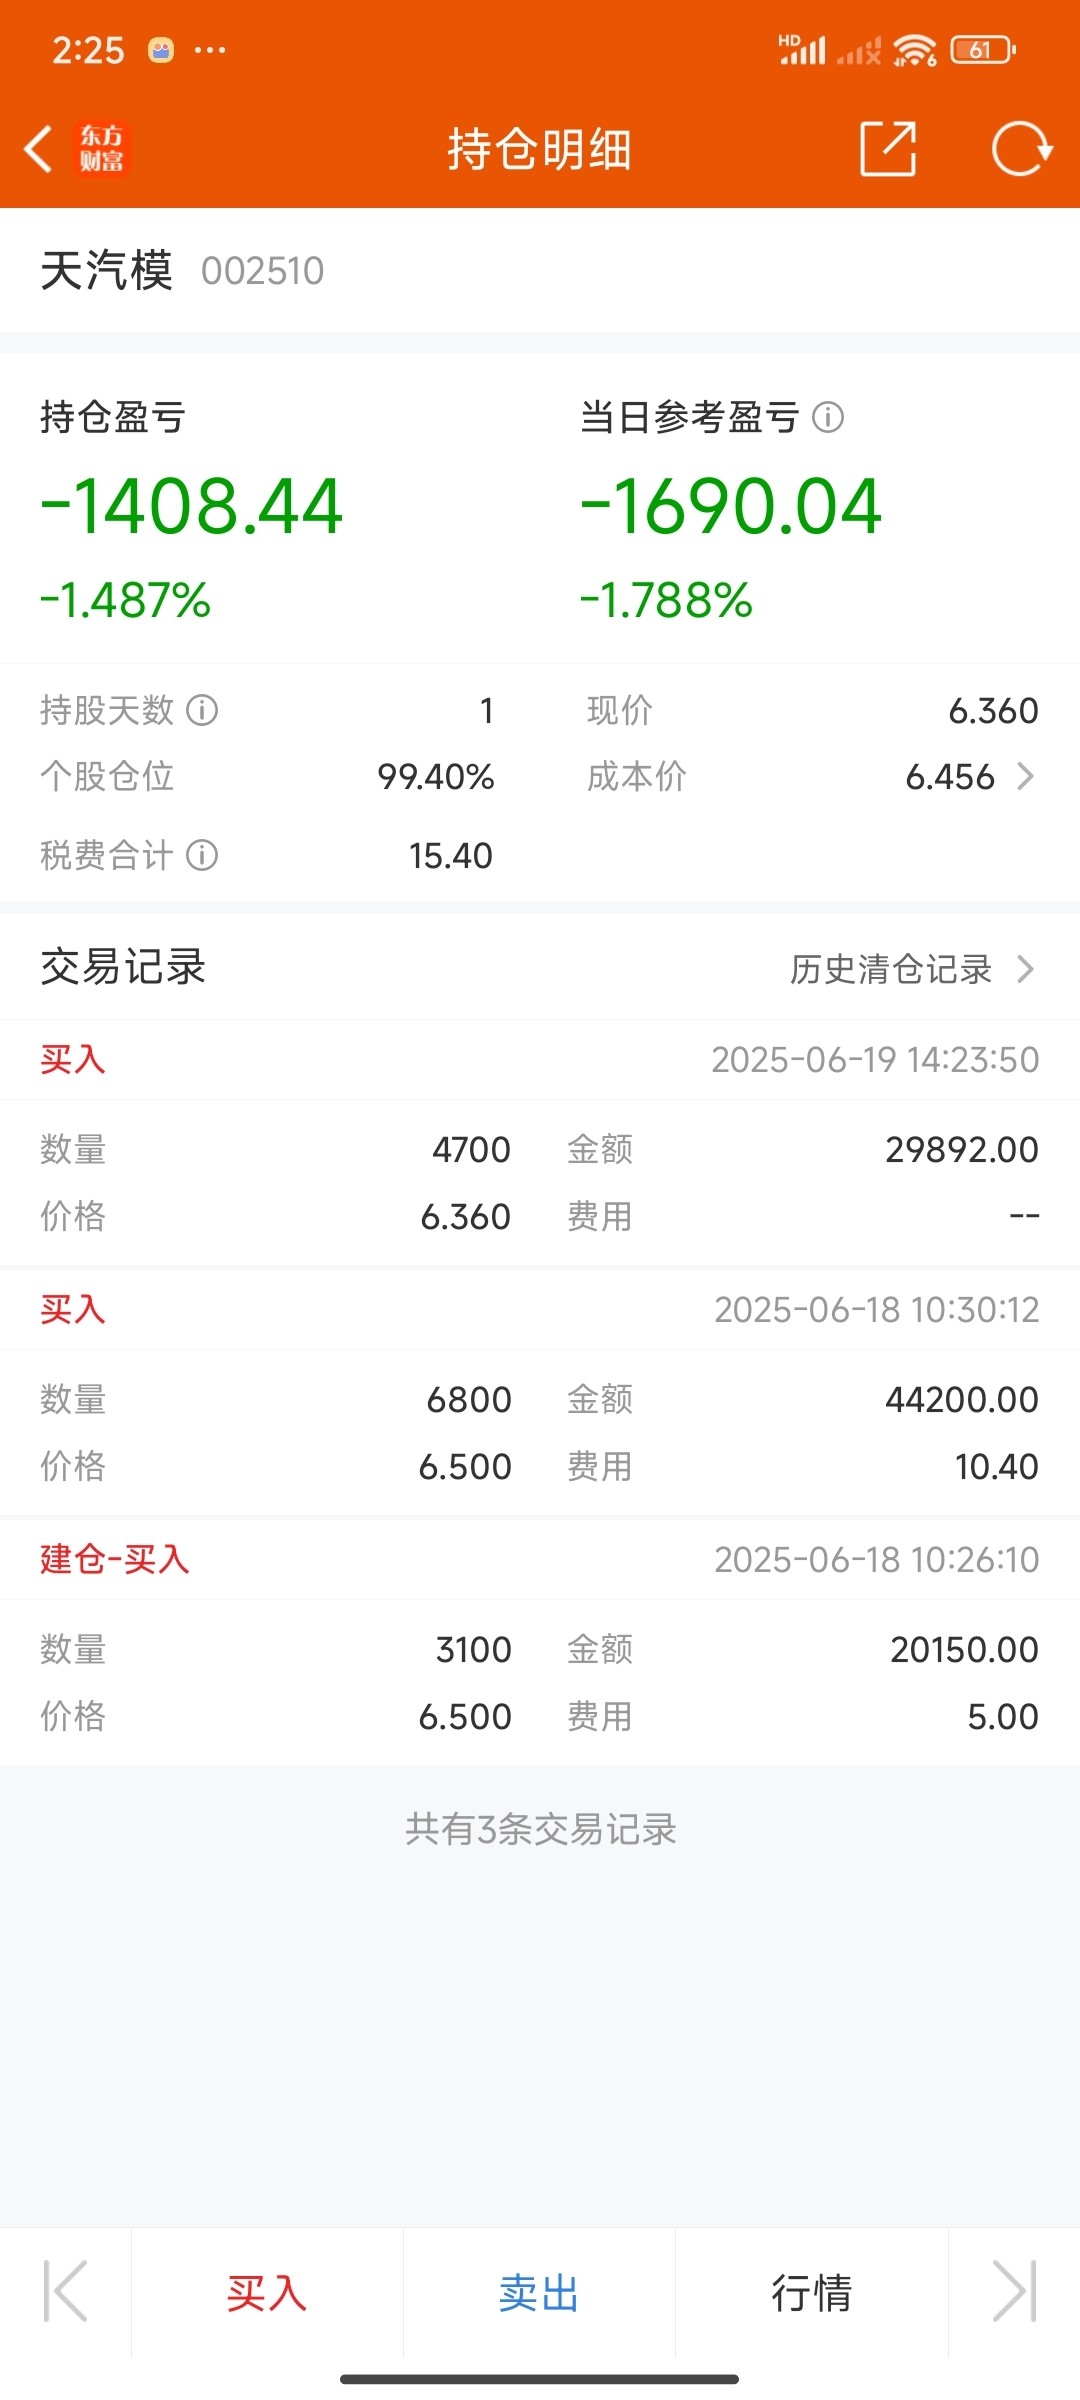The image size is (1080, 2400).
Task: Tap the blue 卖出 bottom button
Action: (x=539, y=2292)
